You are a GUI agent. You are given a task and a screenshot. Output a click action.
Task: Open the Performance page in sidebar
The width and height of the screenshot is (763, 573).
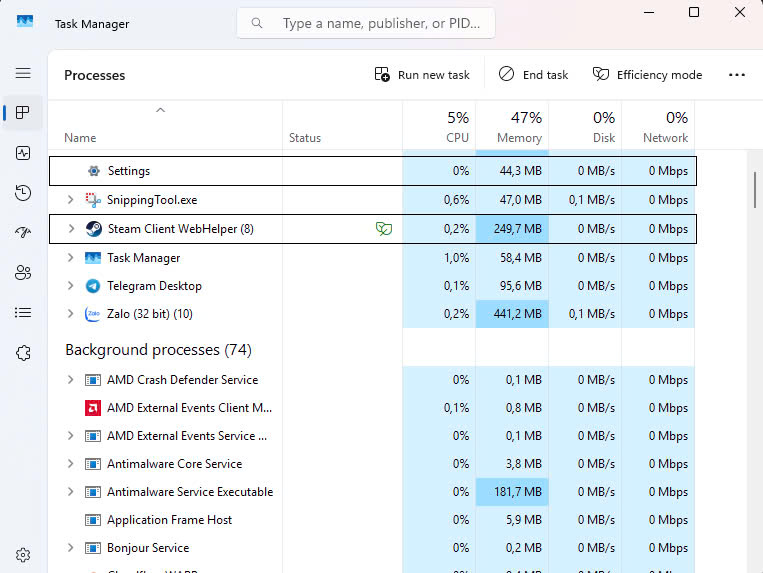(23, 153)
